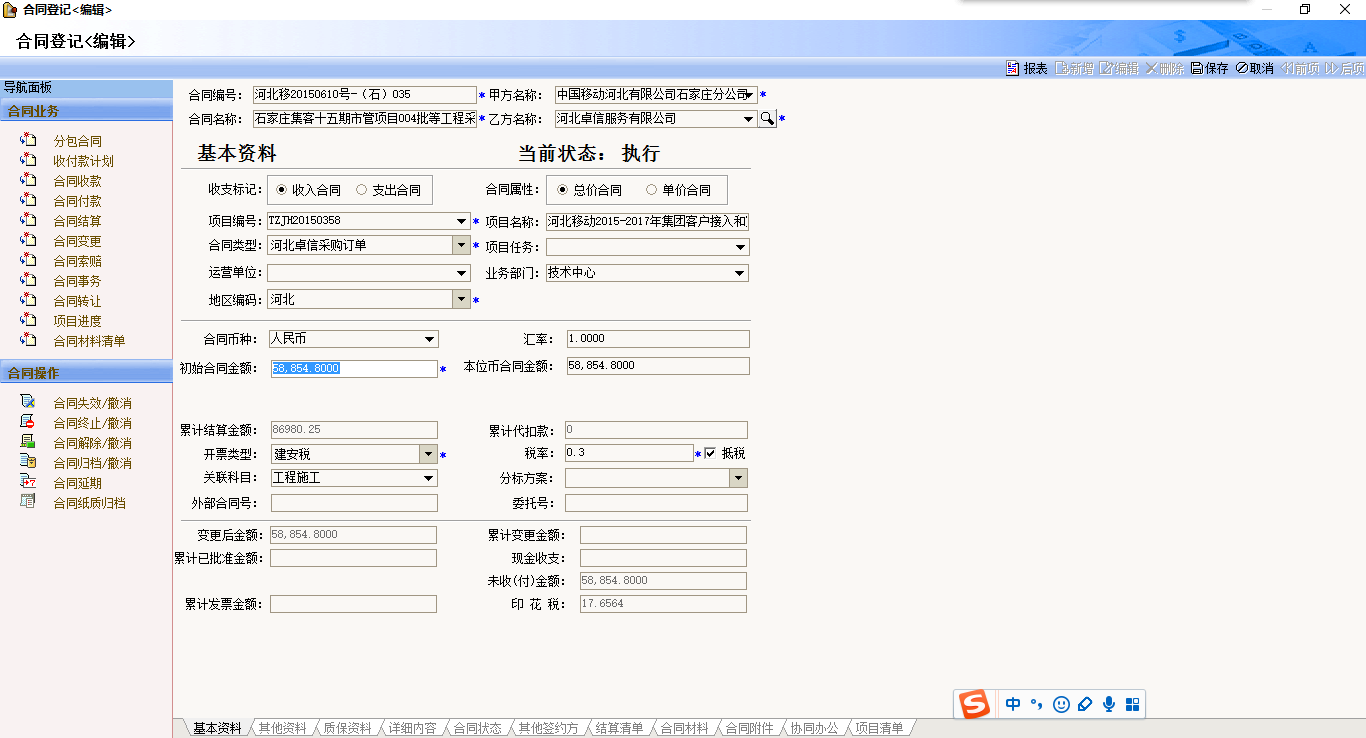
Task: Switch to 其他资料 tab
Action: 283,728
